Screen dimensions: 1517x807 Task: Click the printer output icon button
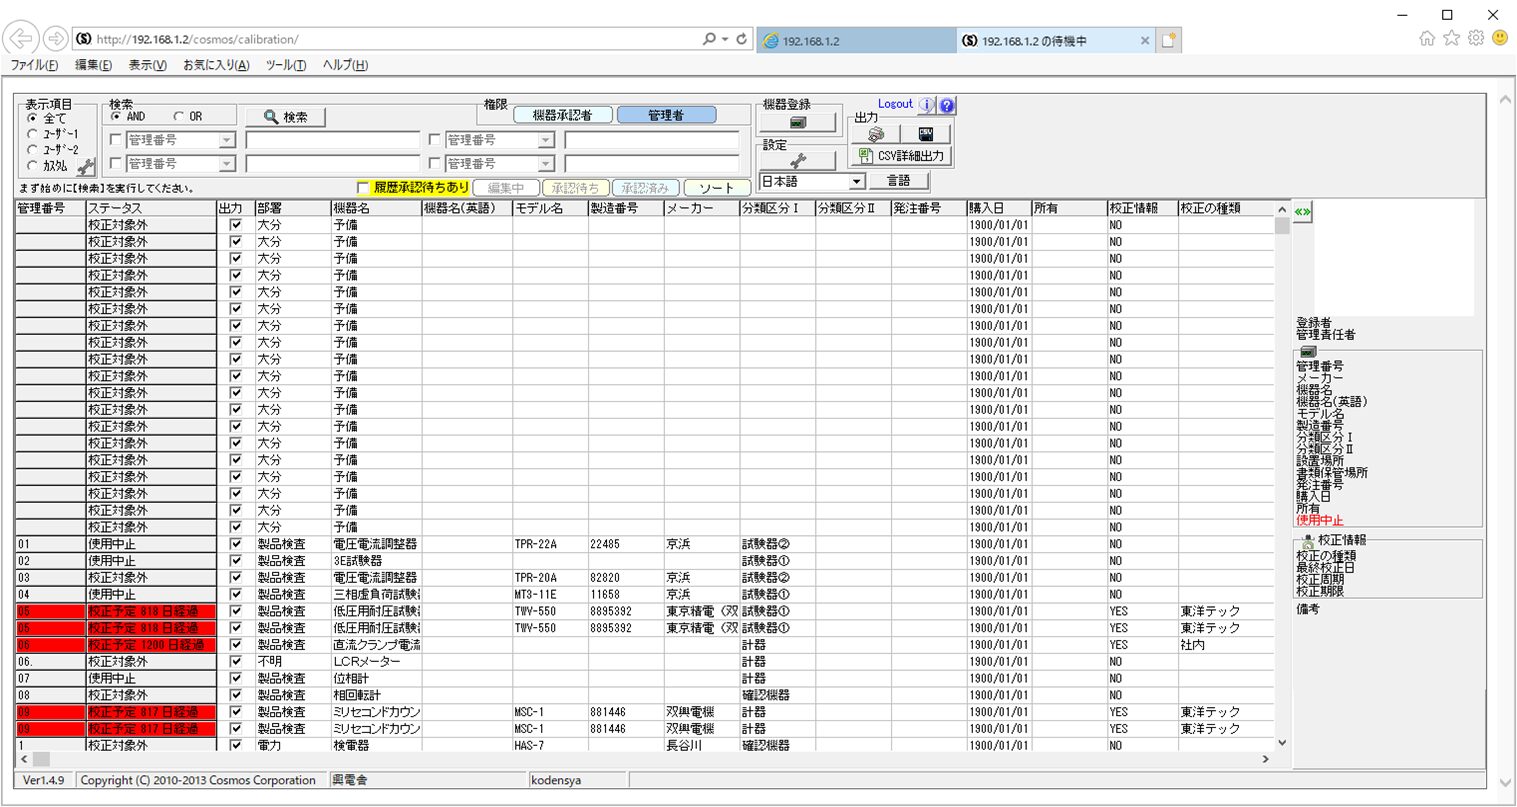pos(876,134)
